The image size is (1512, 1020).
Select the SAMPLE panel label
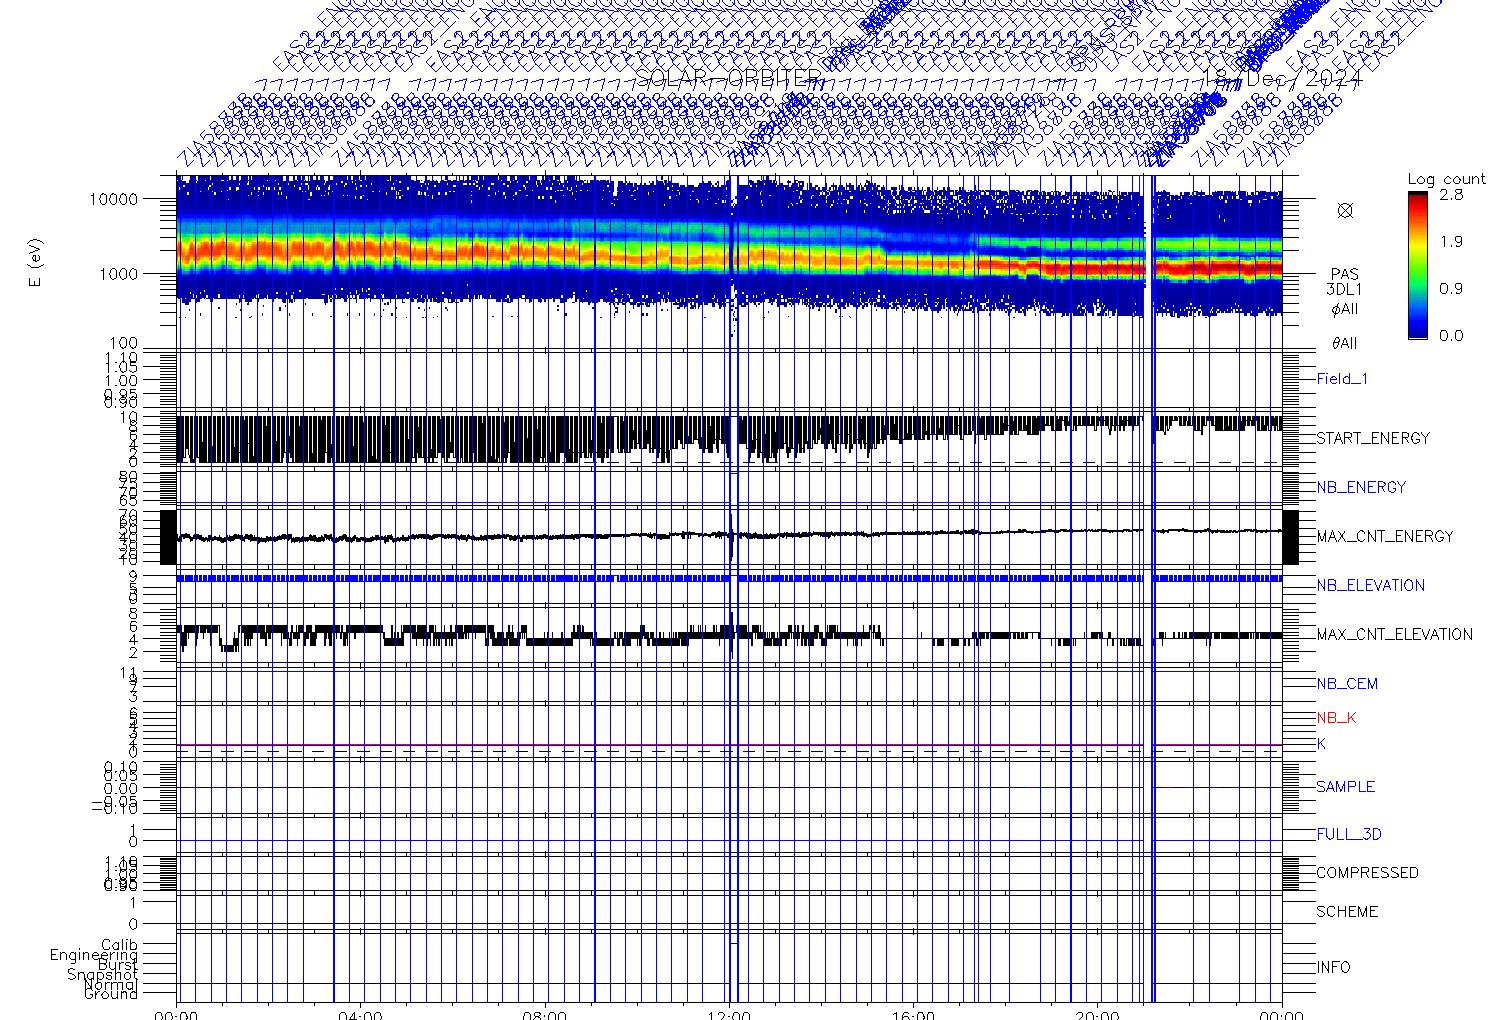pyautogui.click(x=1345, y=787)
